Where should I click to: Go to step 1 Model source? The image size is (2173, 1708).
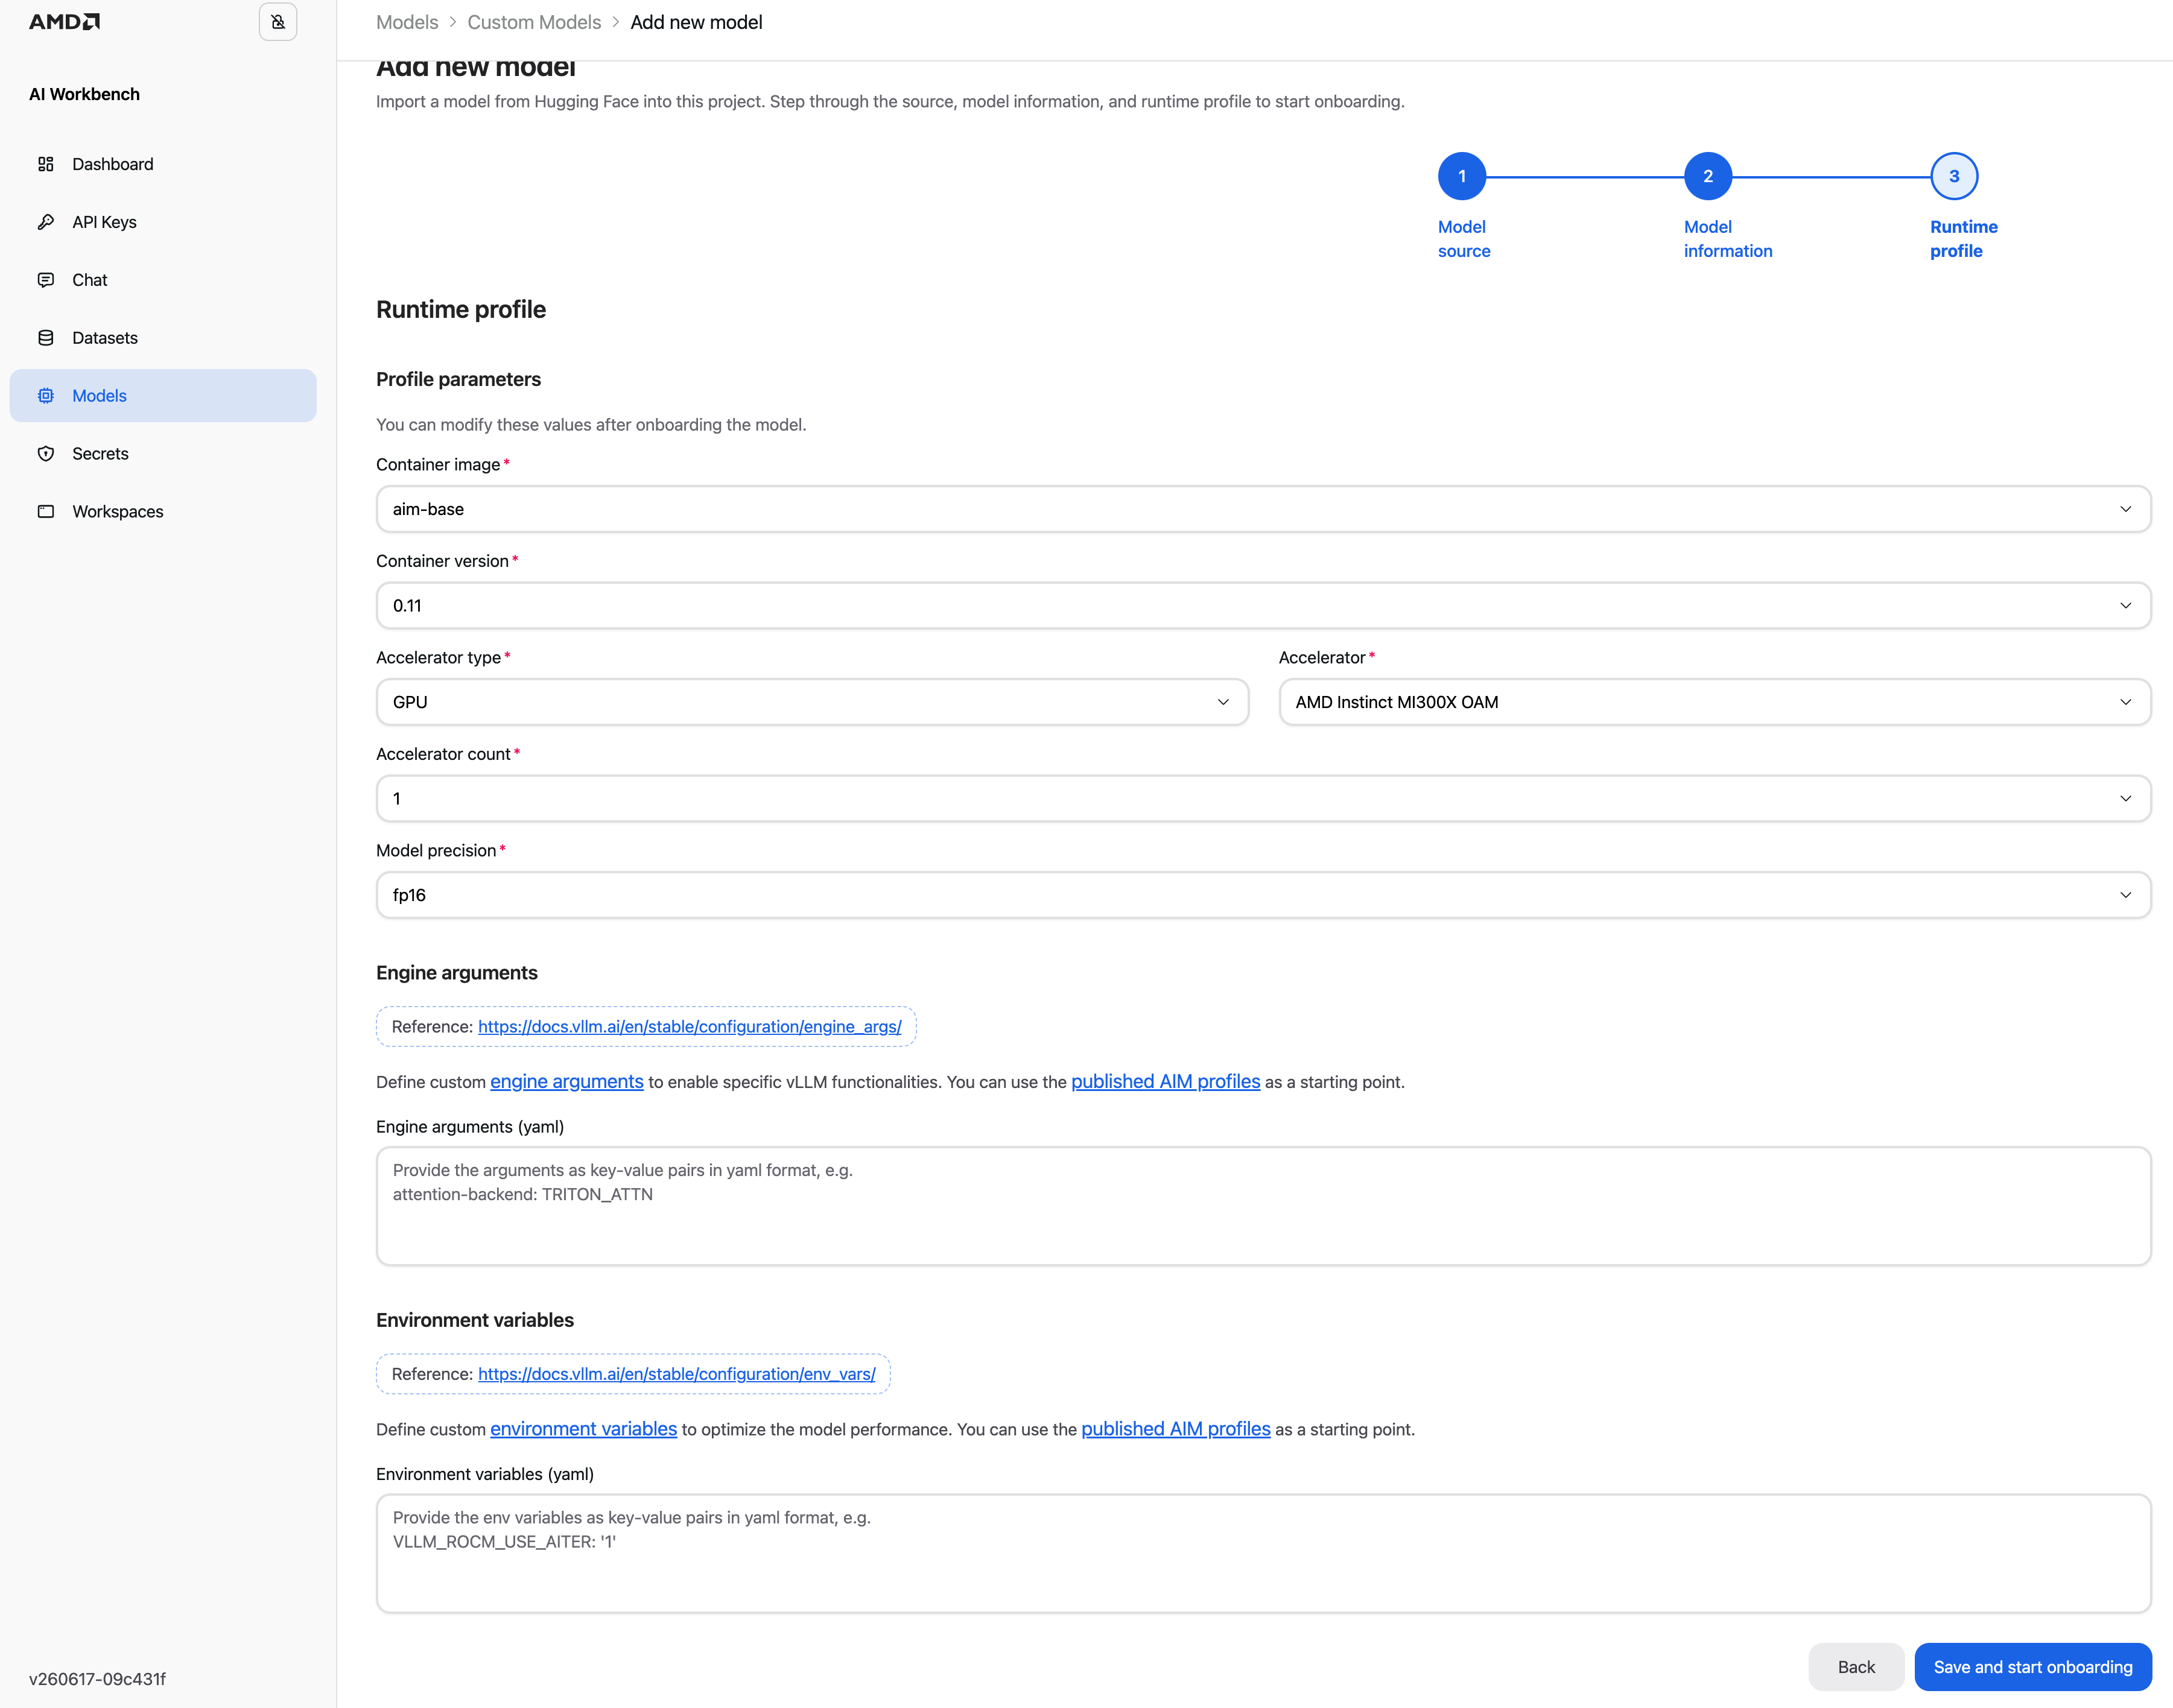point(1462,176)
